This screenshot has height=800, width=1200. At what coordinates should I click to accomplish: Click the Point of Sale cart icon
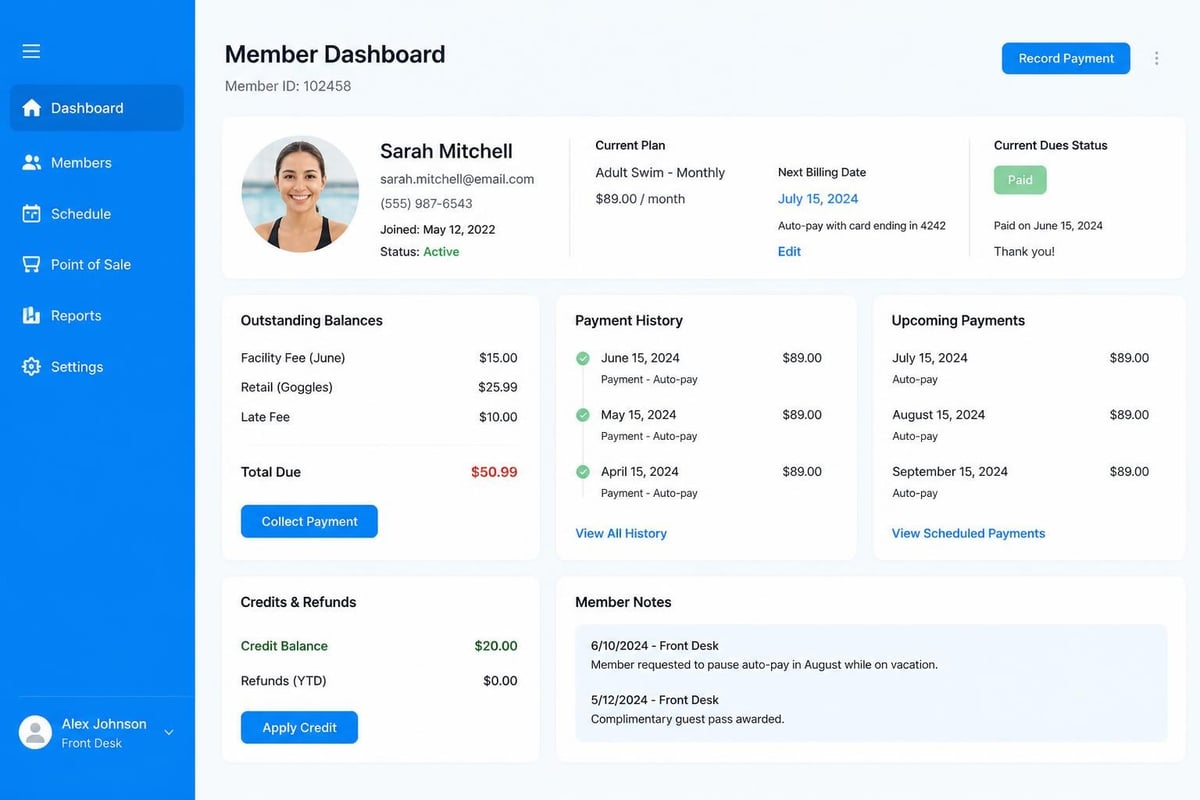(31, 264)
